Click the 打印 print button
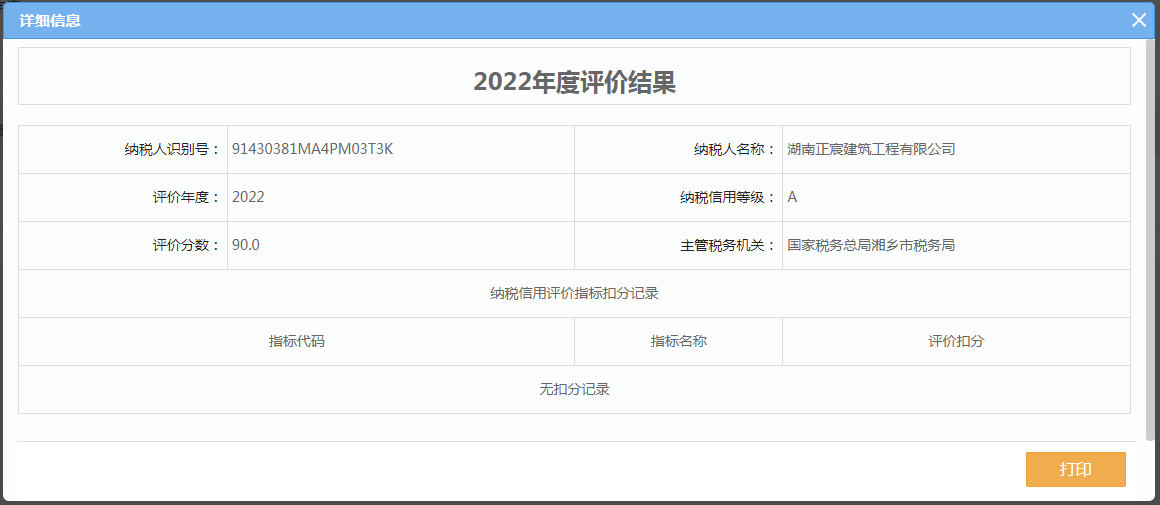 (x=1075, y=470)
